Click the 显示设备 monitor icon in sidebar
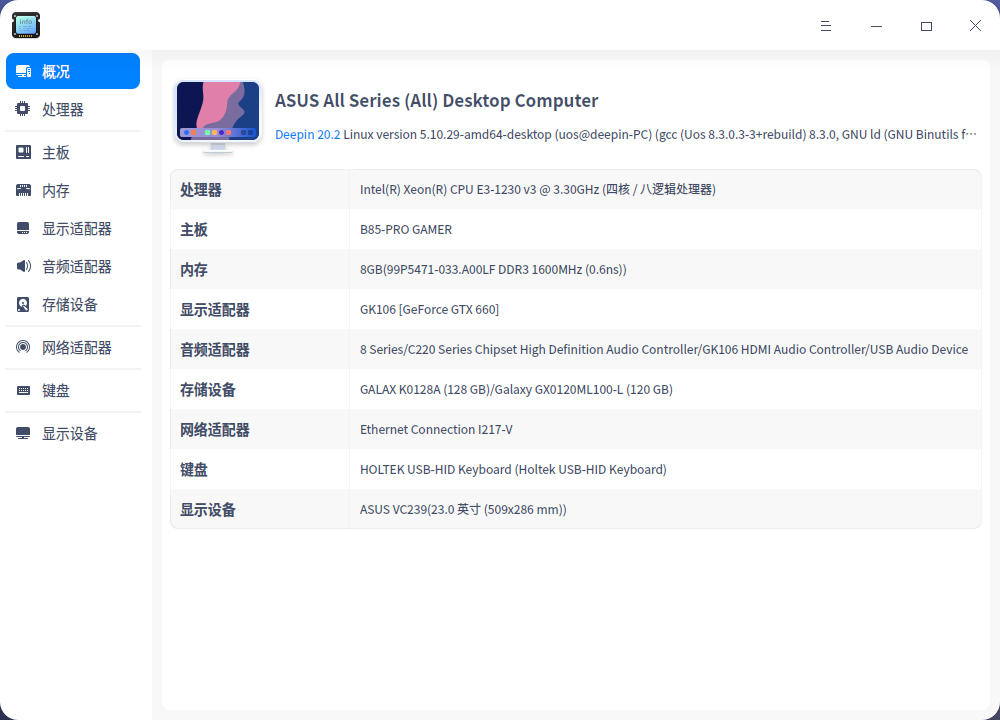1000x720 pixels. [23, 434]
